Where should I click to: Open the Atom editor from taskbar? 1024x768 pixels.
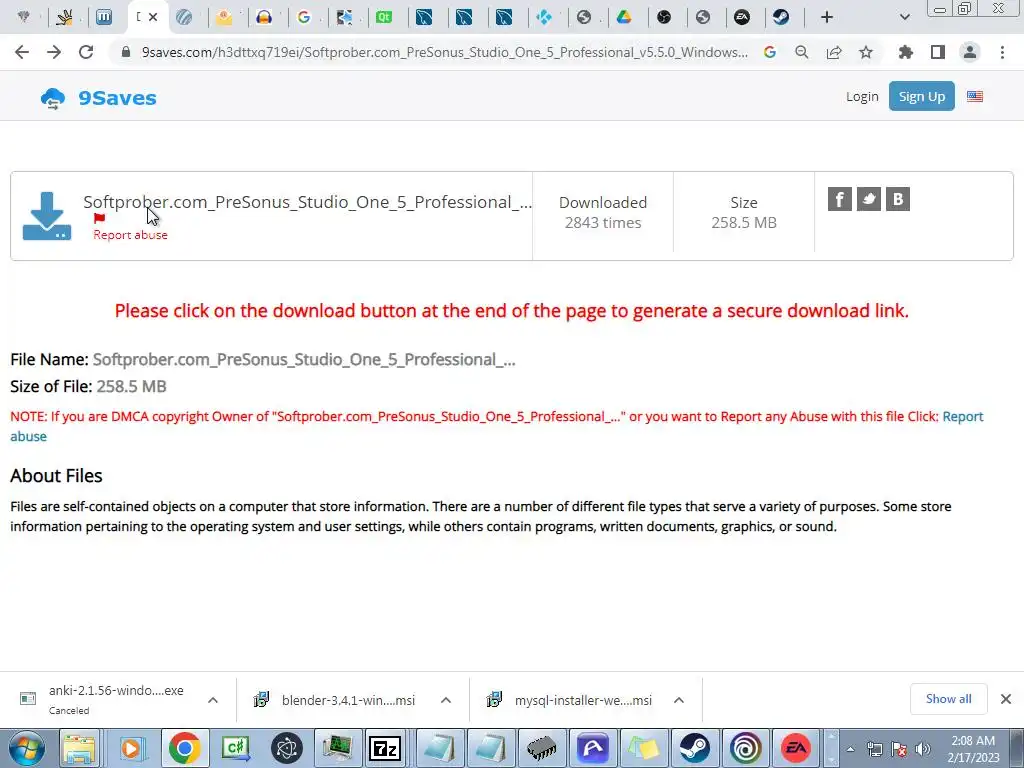pos(287,748)
